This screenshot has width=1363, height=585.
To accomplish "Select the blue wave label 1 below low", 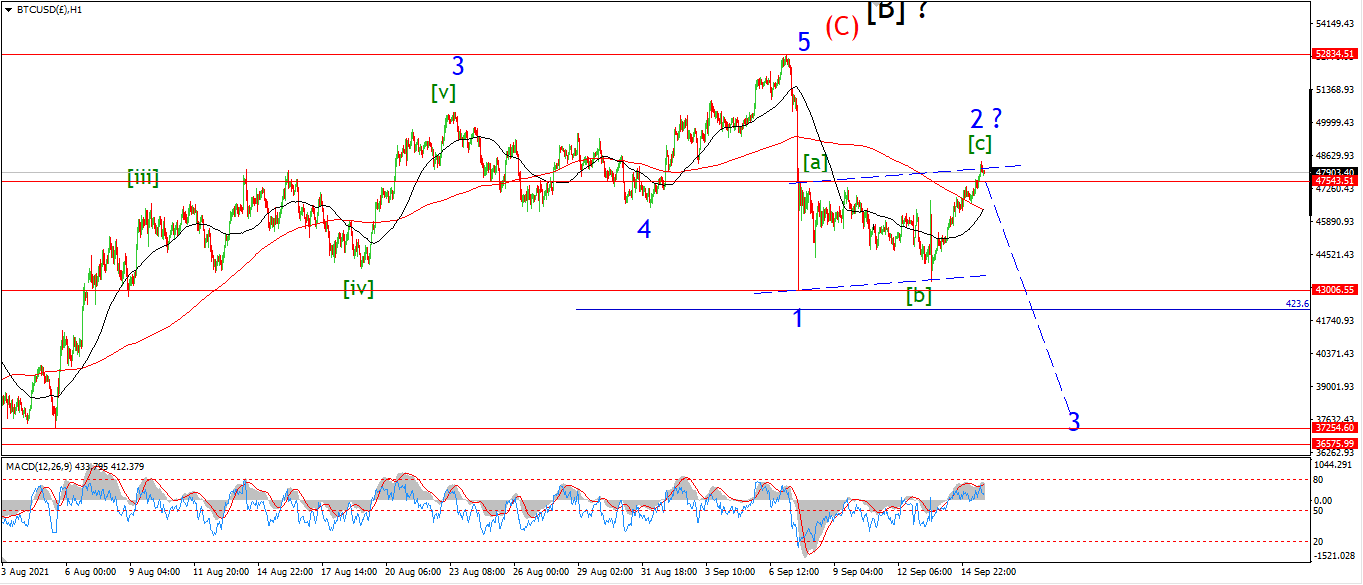I will (x=798, y=319).
